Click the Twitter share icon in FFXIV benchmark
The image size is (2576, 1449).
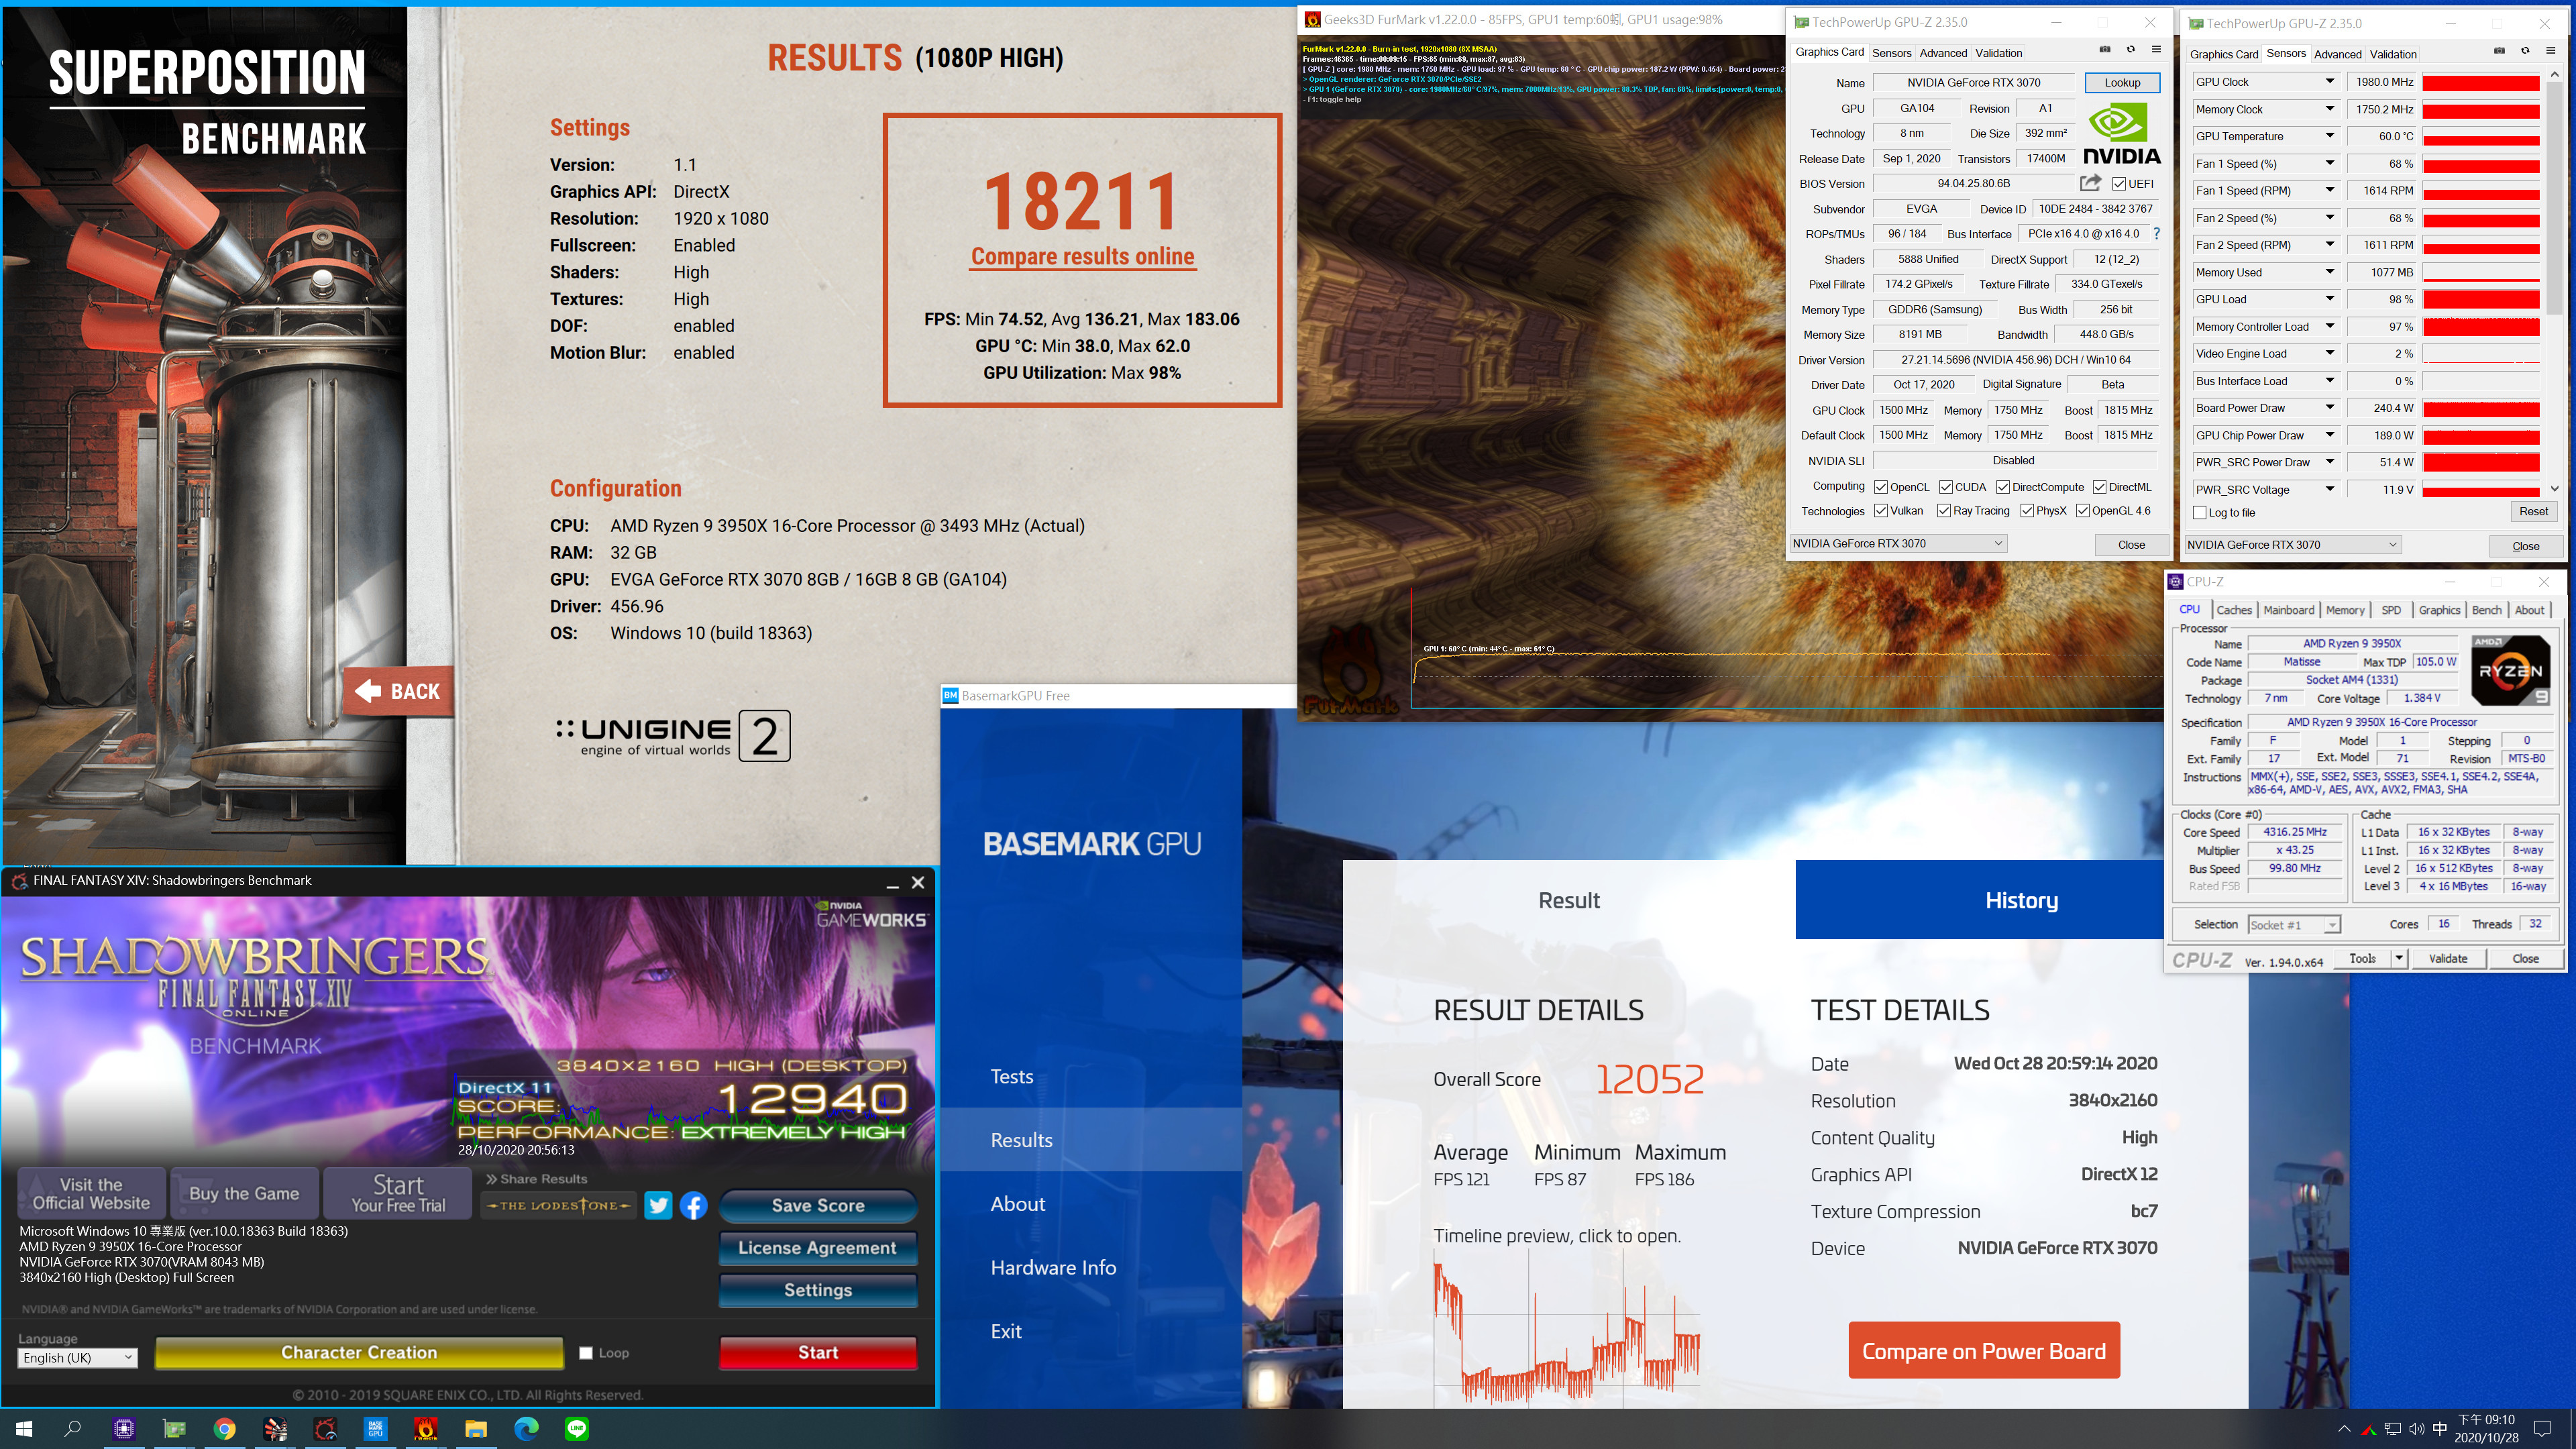click(x=658, y=1205)
